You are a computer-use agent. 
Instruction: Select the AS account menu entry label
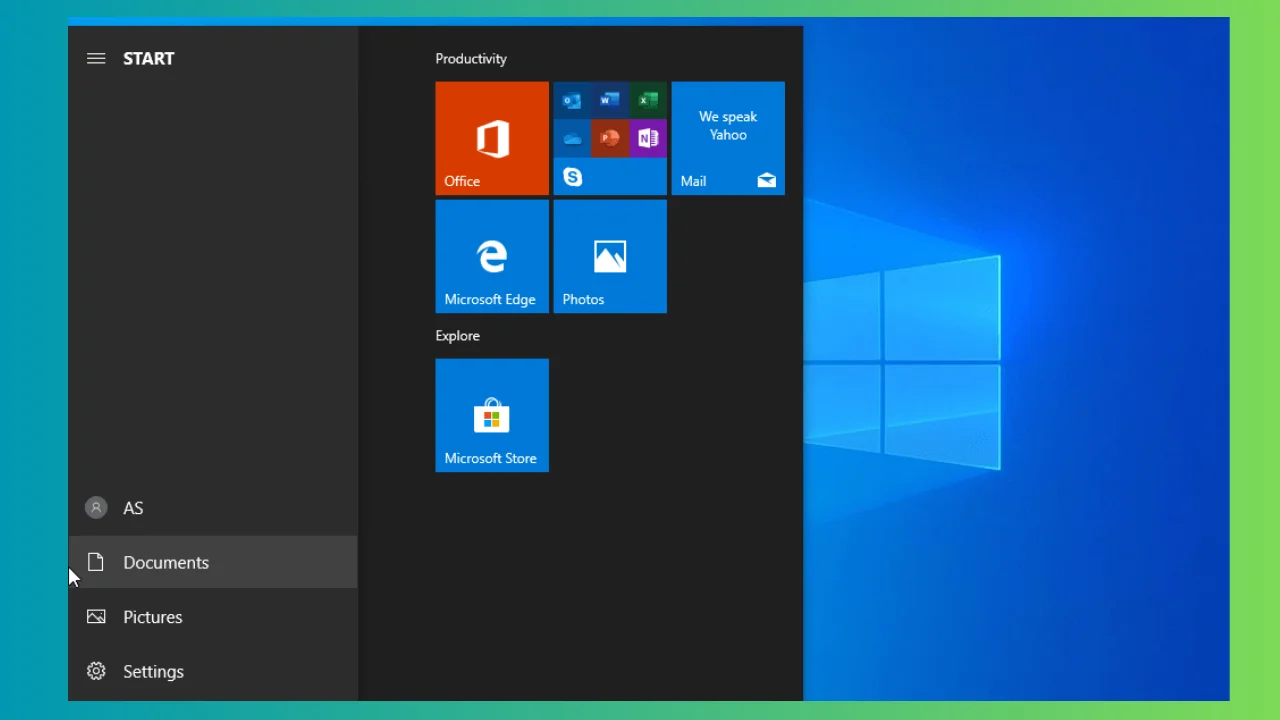click(x=133, y=508)
